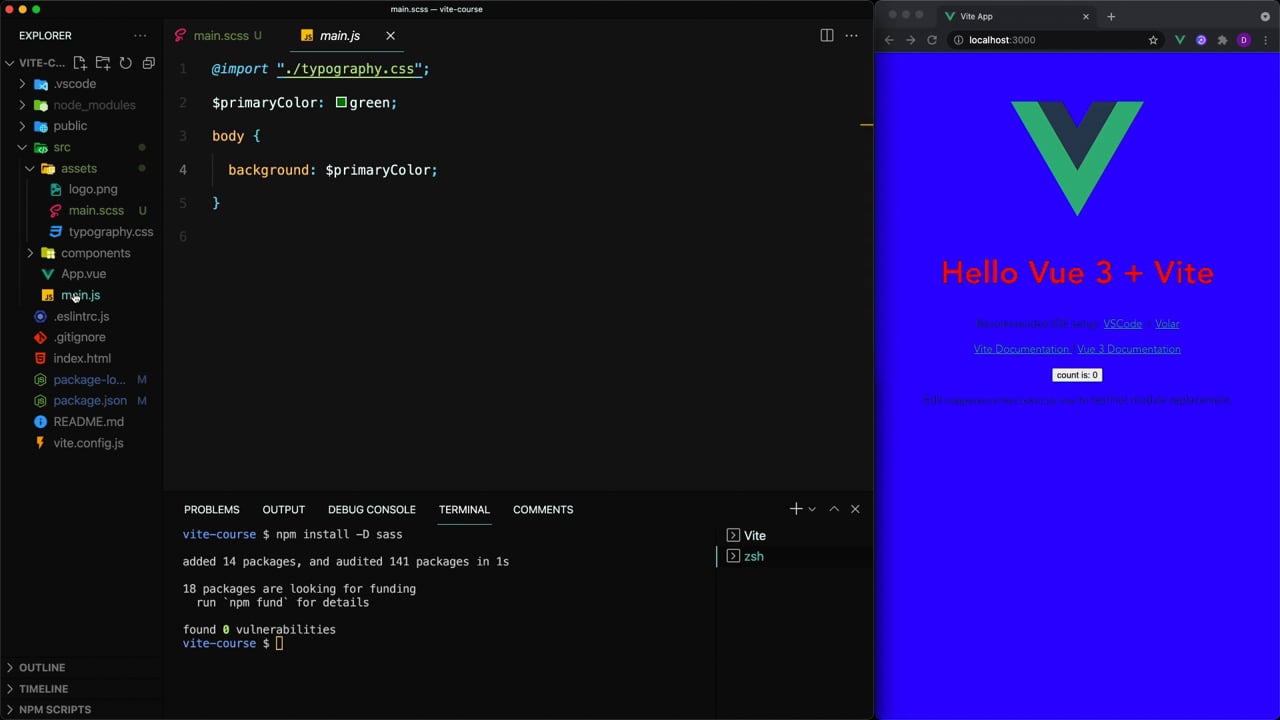Expand the components folder
This screenshot has height=720, width=1280.
[30, 253]
